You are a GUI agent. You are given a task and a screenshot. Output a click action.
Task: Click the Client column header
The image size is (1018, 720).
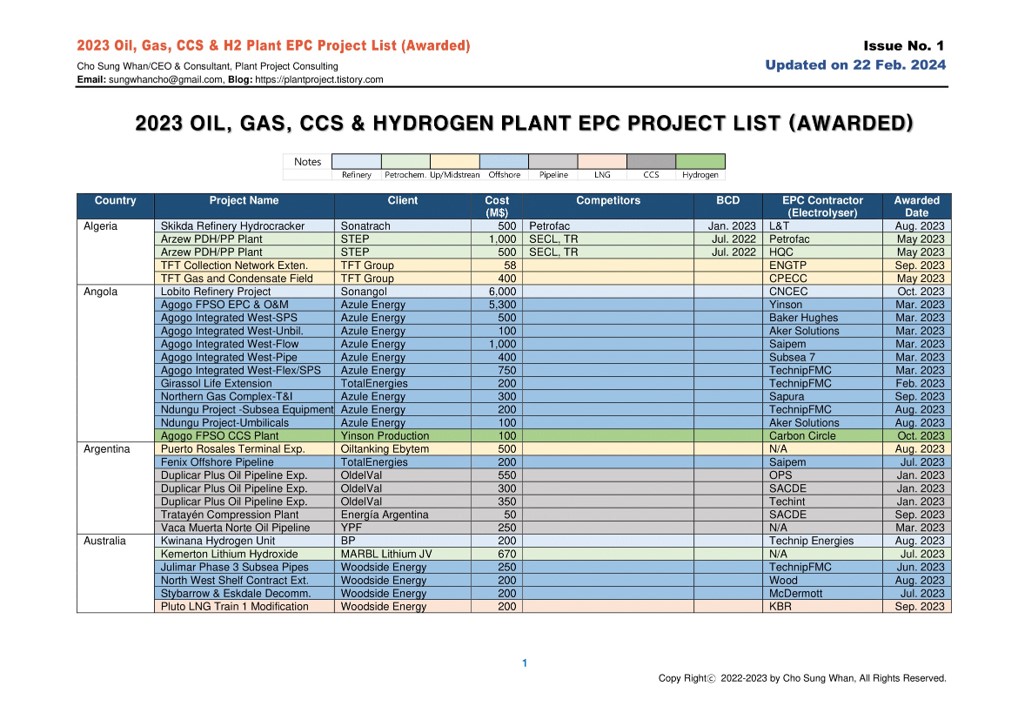pyautogui.click(x=403, y=206)
